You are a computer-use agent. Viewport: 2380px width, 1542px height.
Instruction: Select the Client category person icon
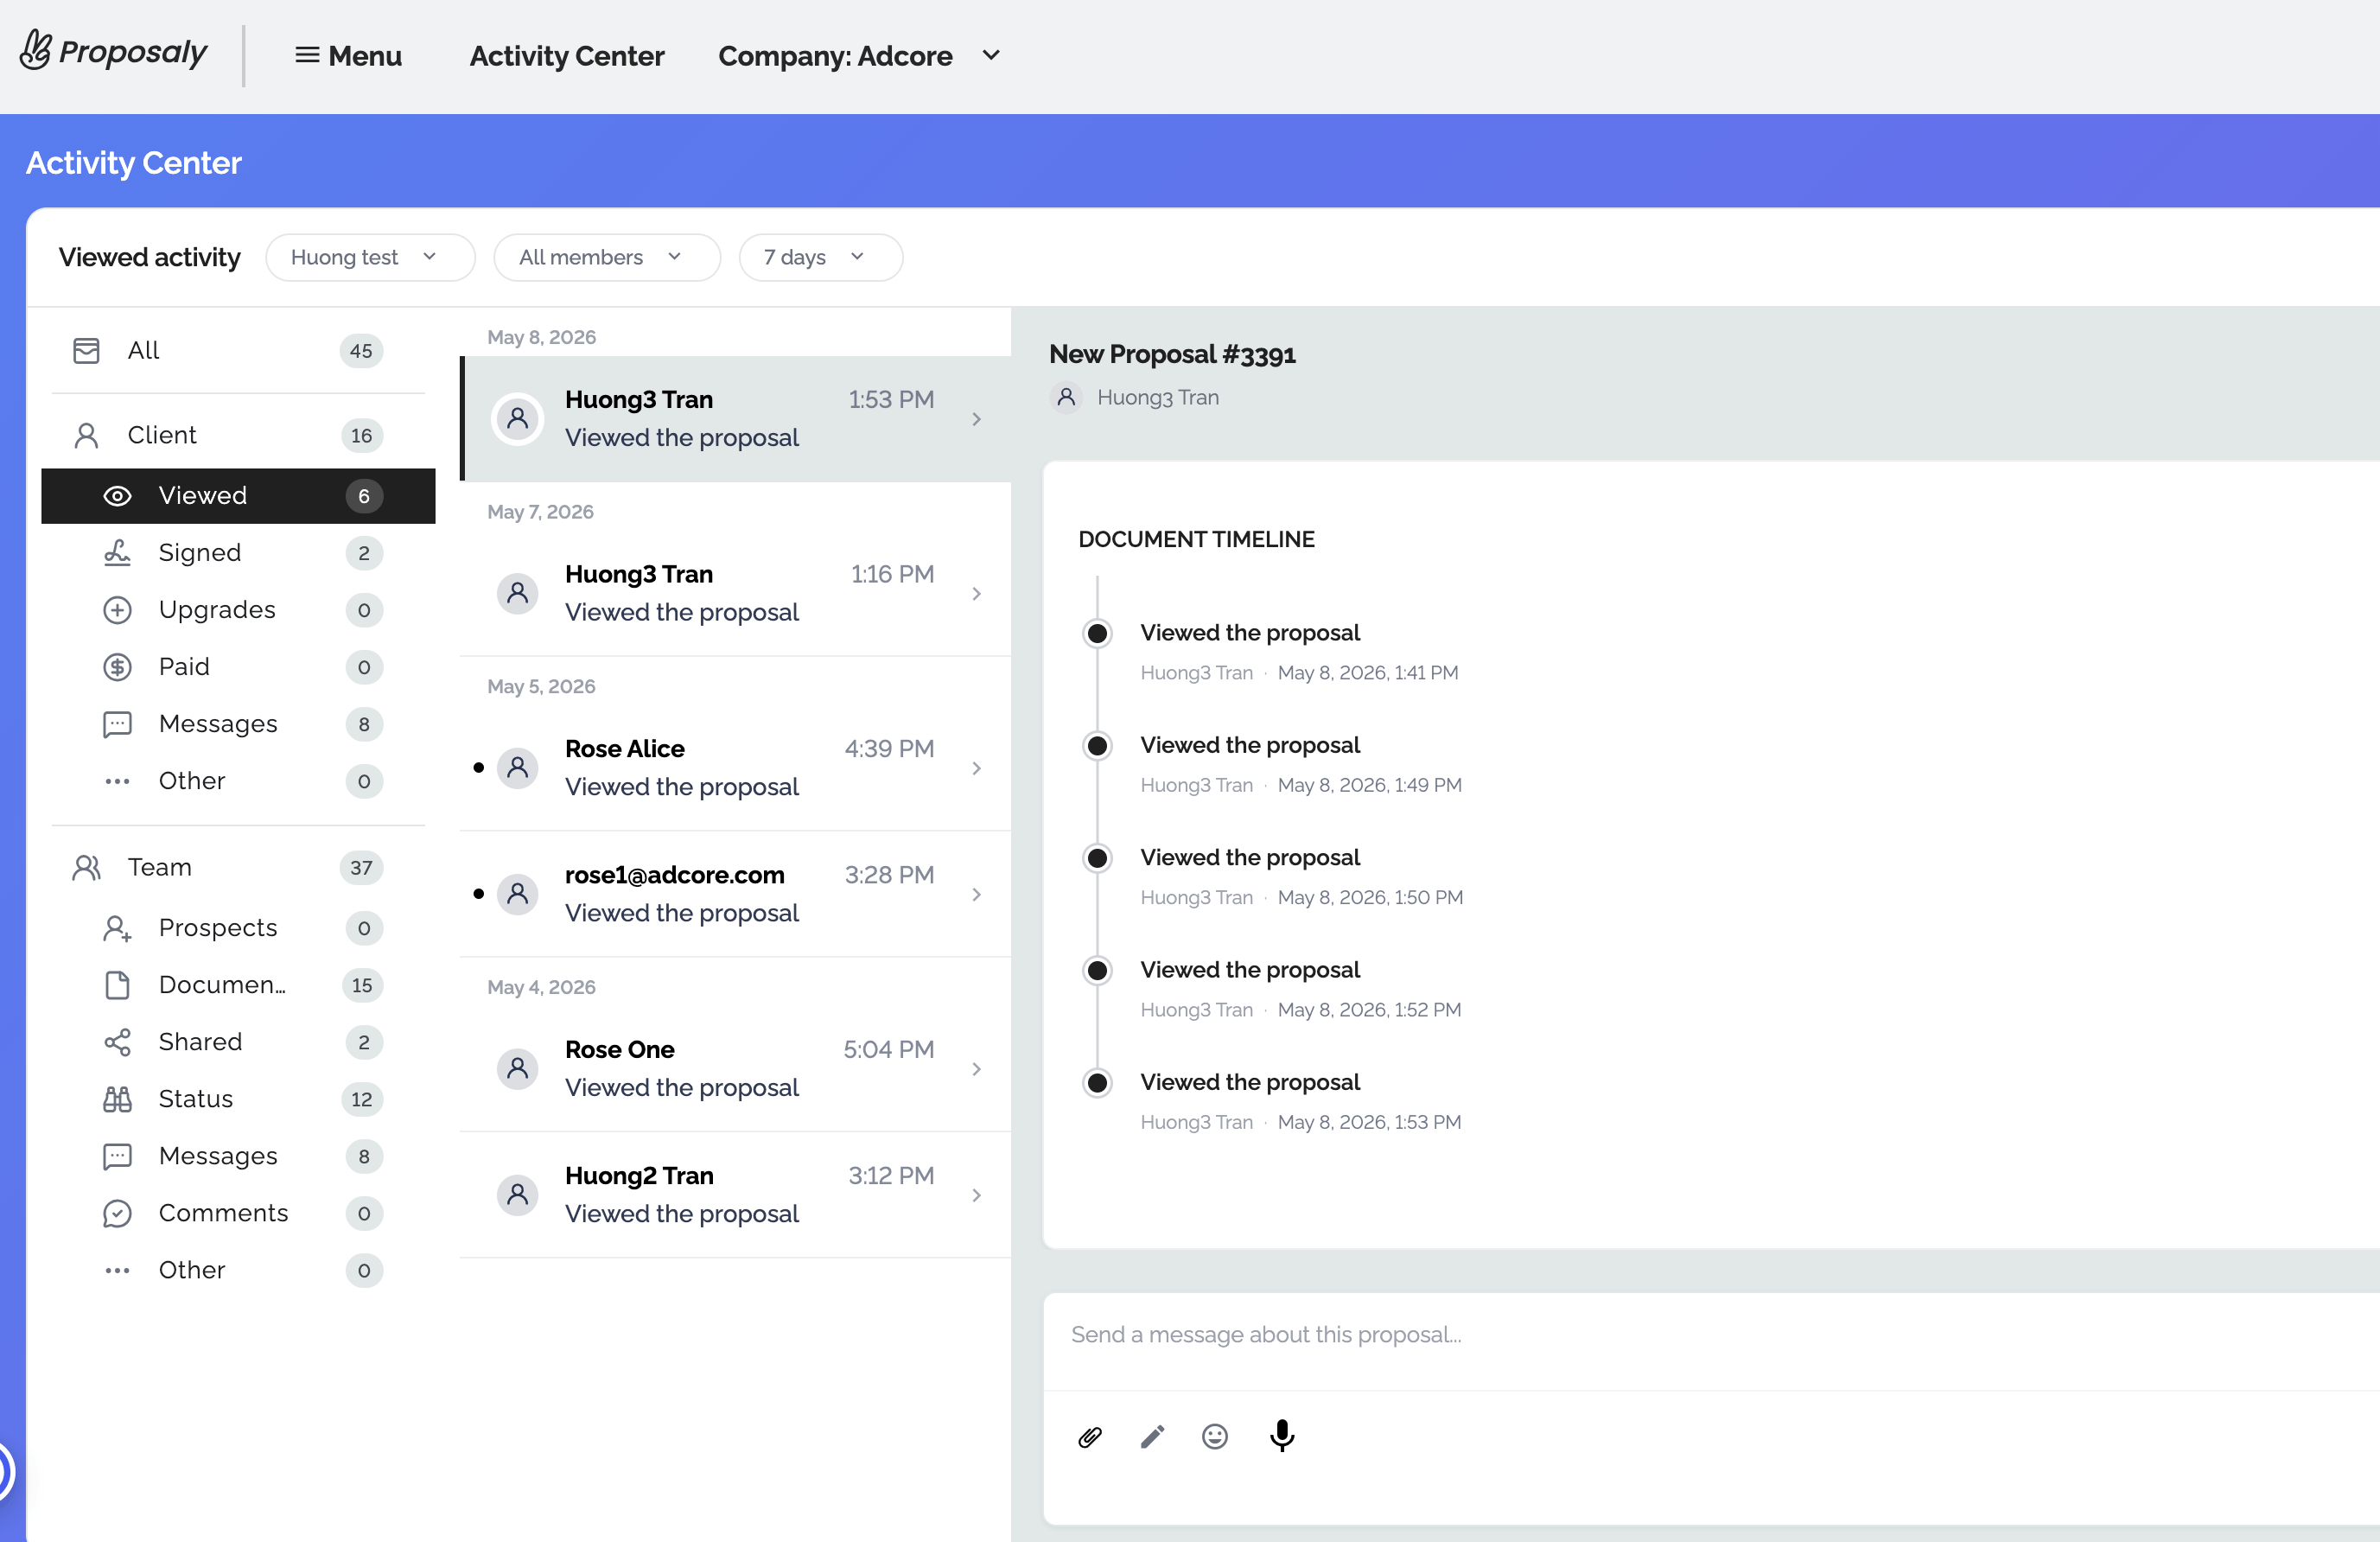coord(87,435)
